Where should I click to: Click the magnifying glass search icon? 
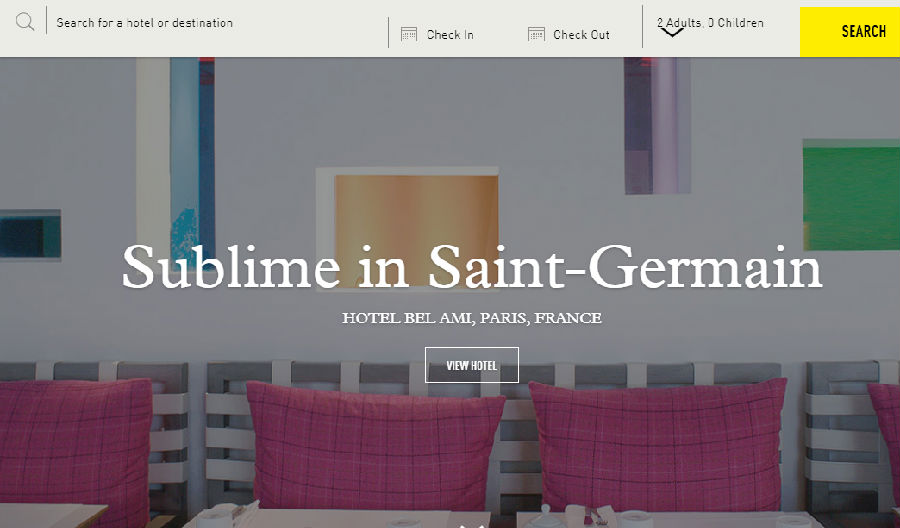coord(25,22)
